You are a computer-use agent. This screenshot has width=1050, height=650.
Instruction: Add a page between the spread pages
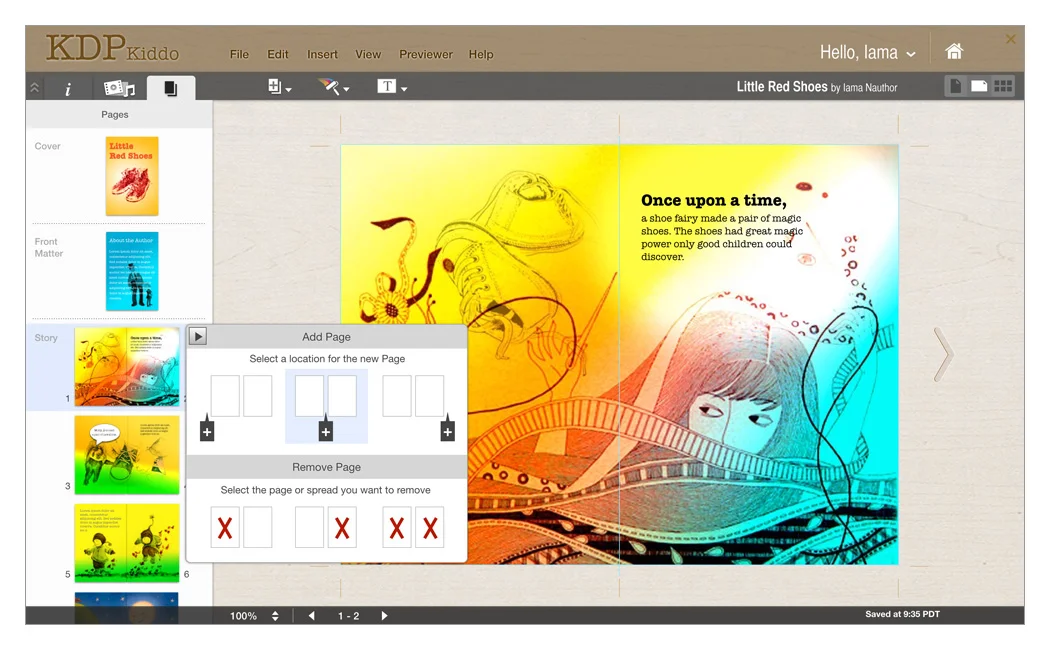click(325, 431)
